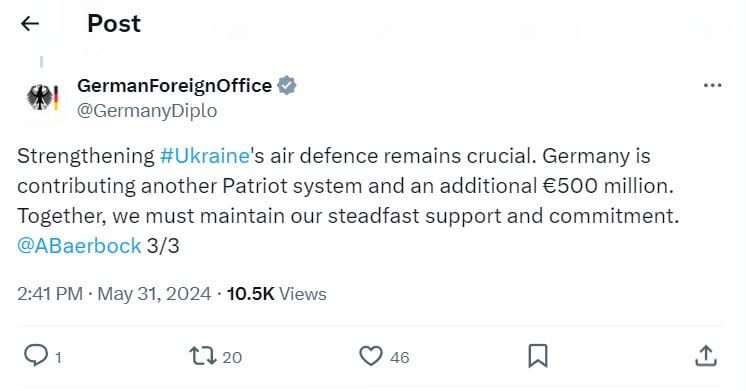Open the German eagle profile avatar

(x=42, y=97)
